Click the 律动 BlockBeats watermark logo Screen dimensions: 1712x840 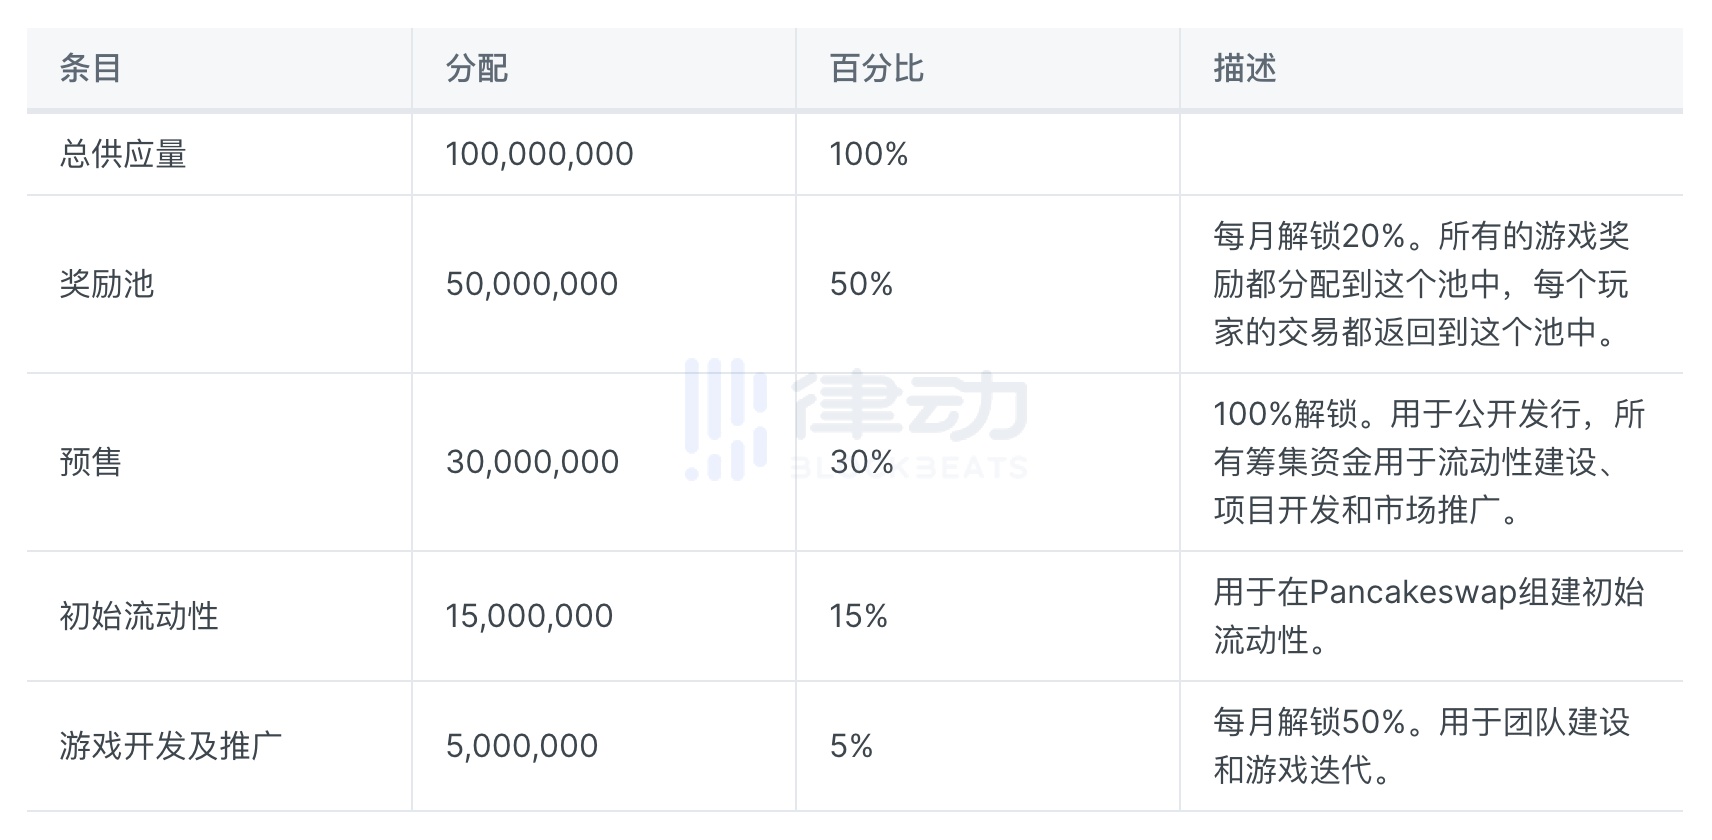tap(856, 418)
